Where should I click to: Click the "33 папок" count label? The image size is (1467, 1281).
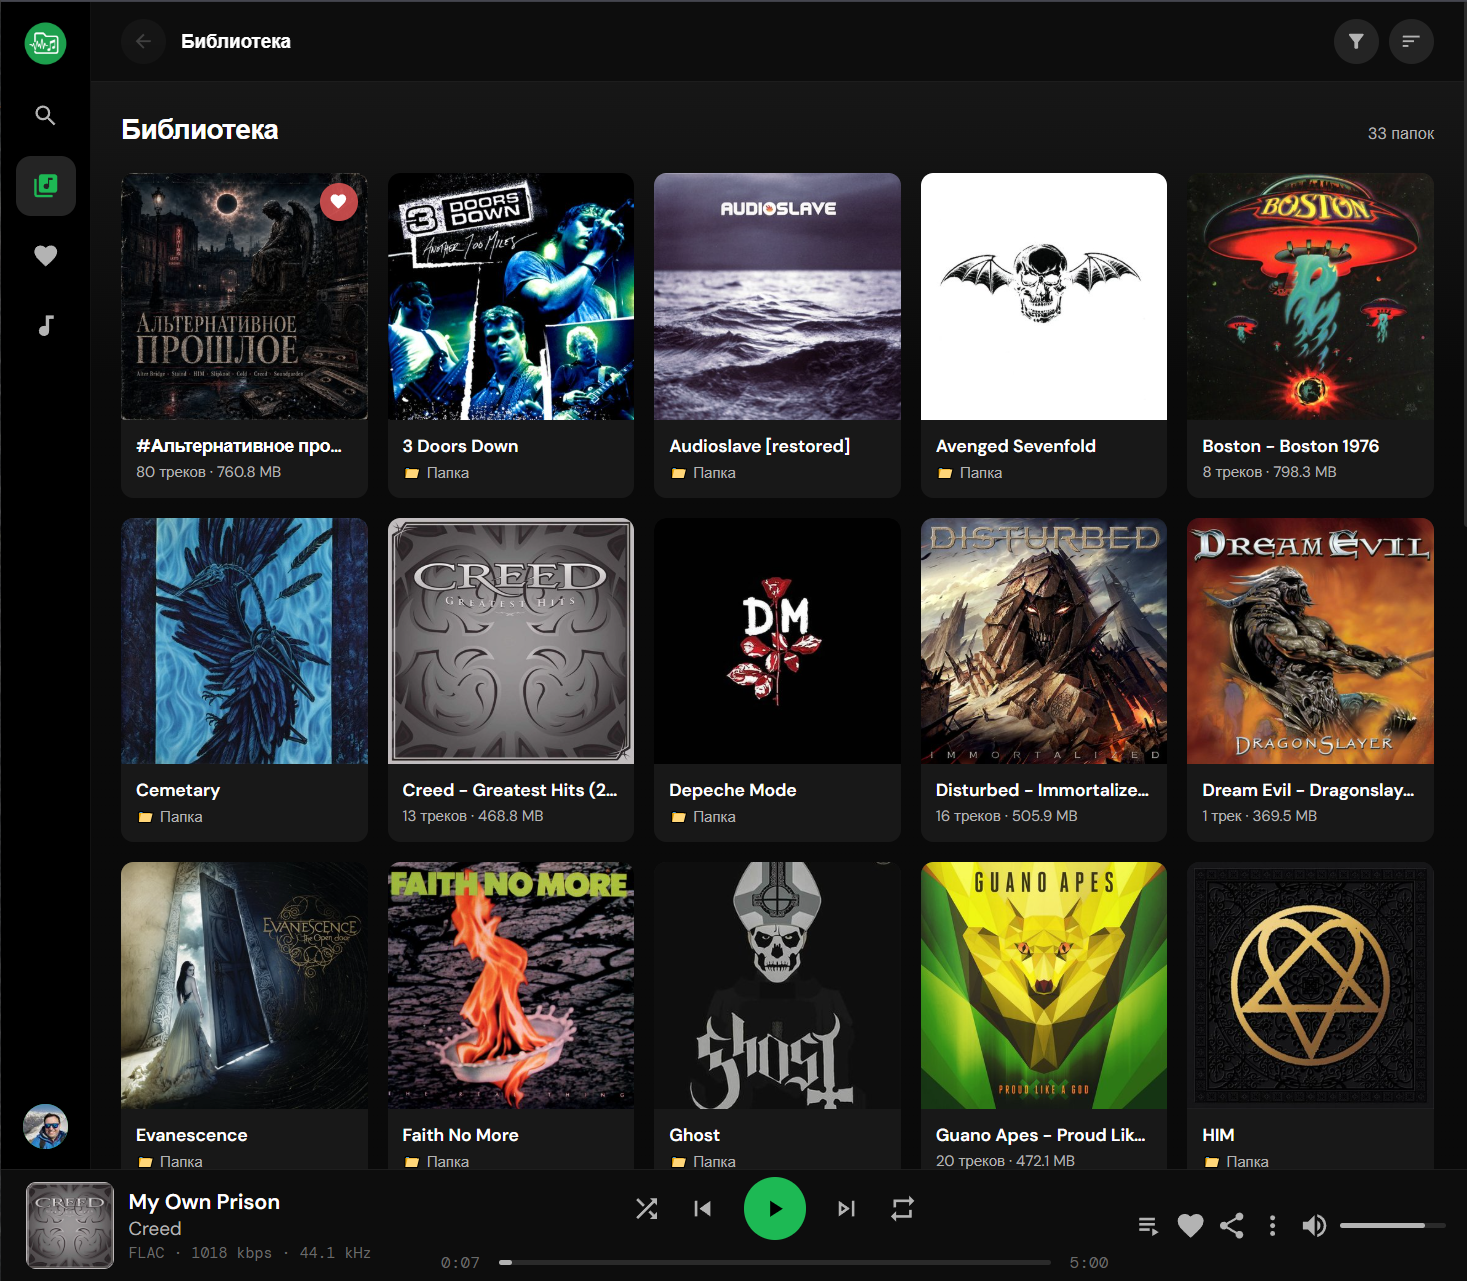(1400, 133)
